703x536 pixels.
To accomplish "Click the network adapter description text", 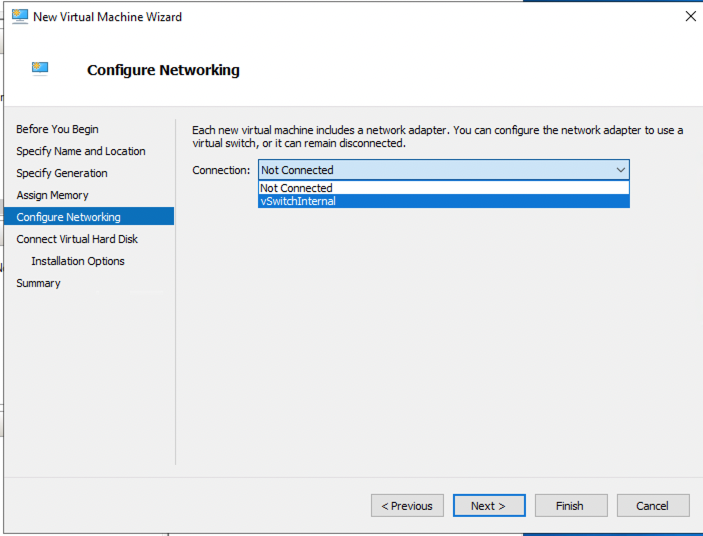I will pos(438,137).
